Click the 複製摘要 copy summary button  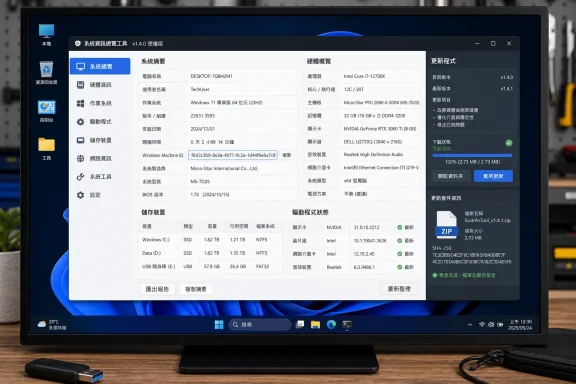(196, 289)
